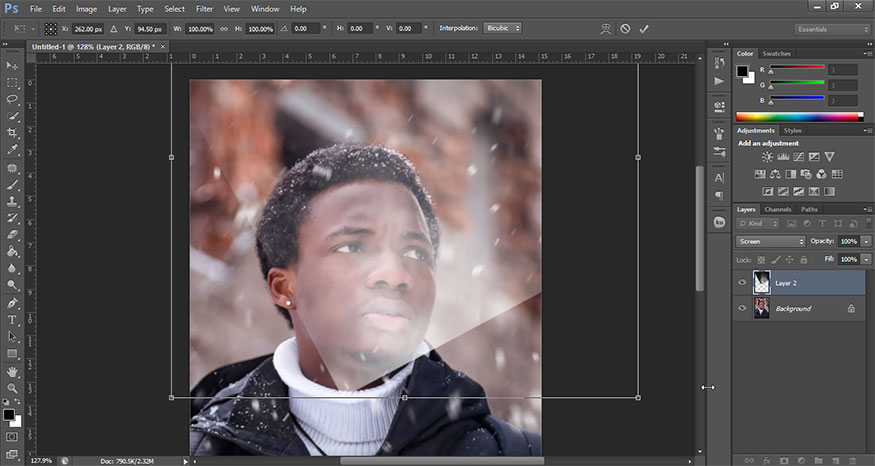Screen dimensions: 875x466
Task: Open the Layers panel flyout menu
Action: click(867, 209)
